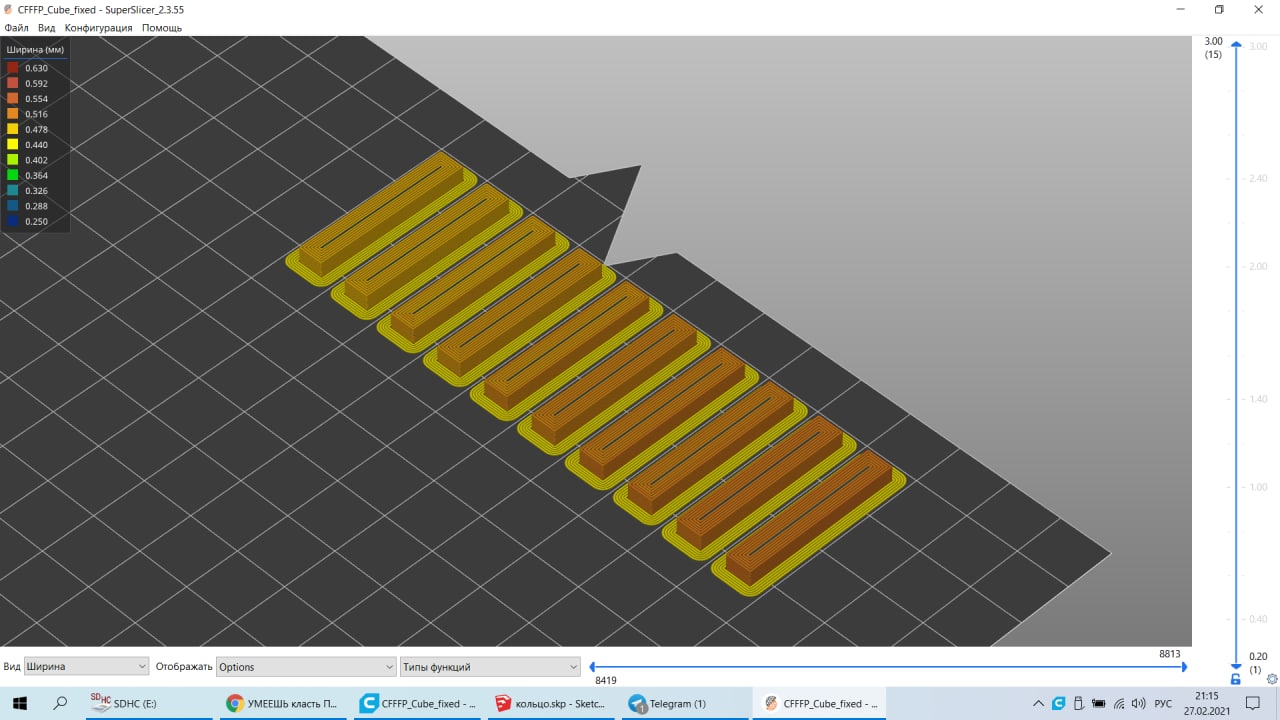This screenshot has height=720, width=1280.
Task: Click the 8813 move slider value
Action: pyautogui.click(x=1170, y=654)
